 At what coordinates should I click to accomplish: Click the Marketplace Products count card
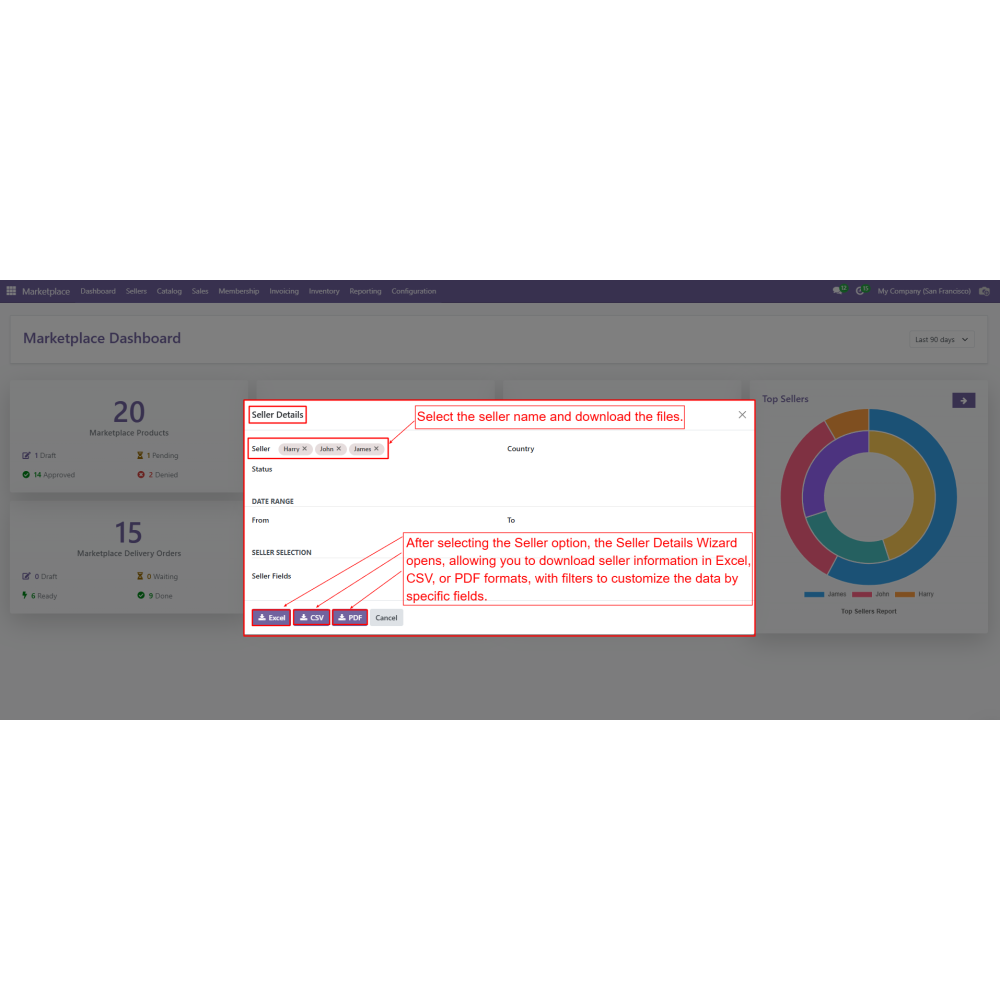click(128, 418)
